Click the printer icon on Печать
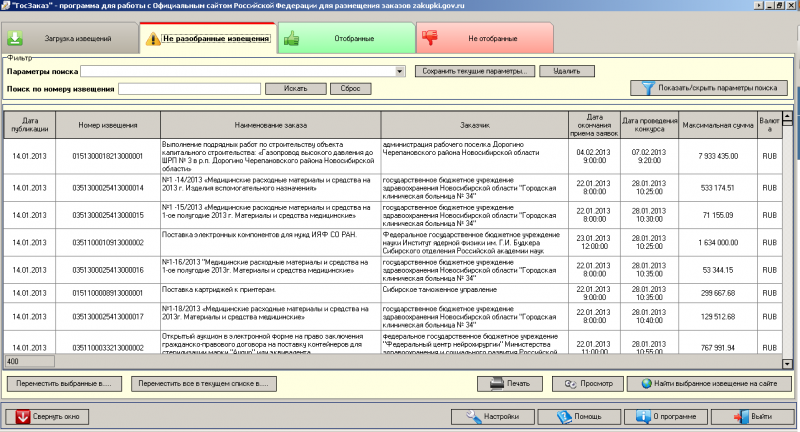 [x=496, y=384]
